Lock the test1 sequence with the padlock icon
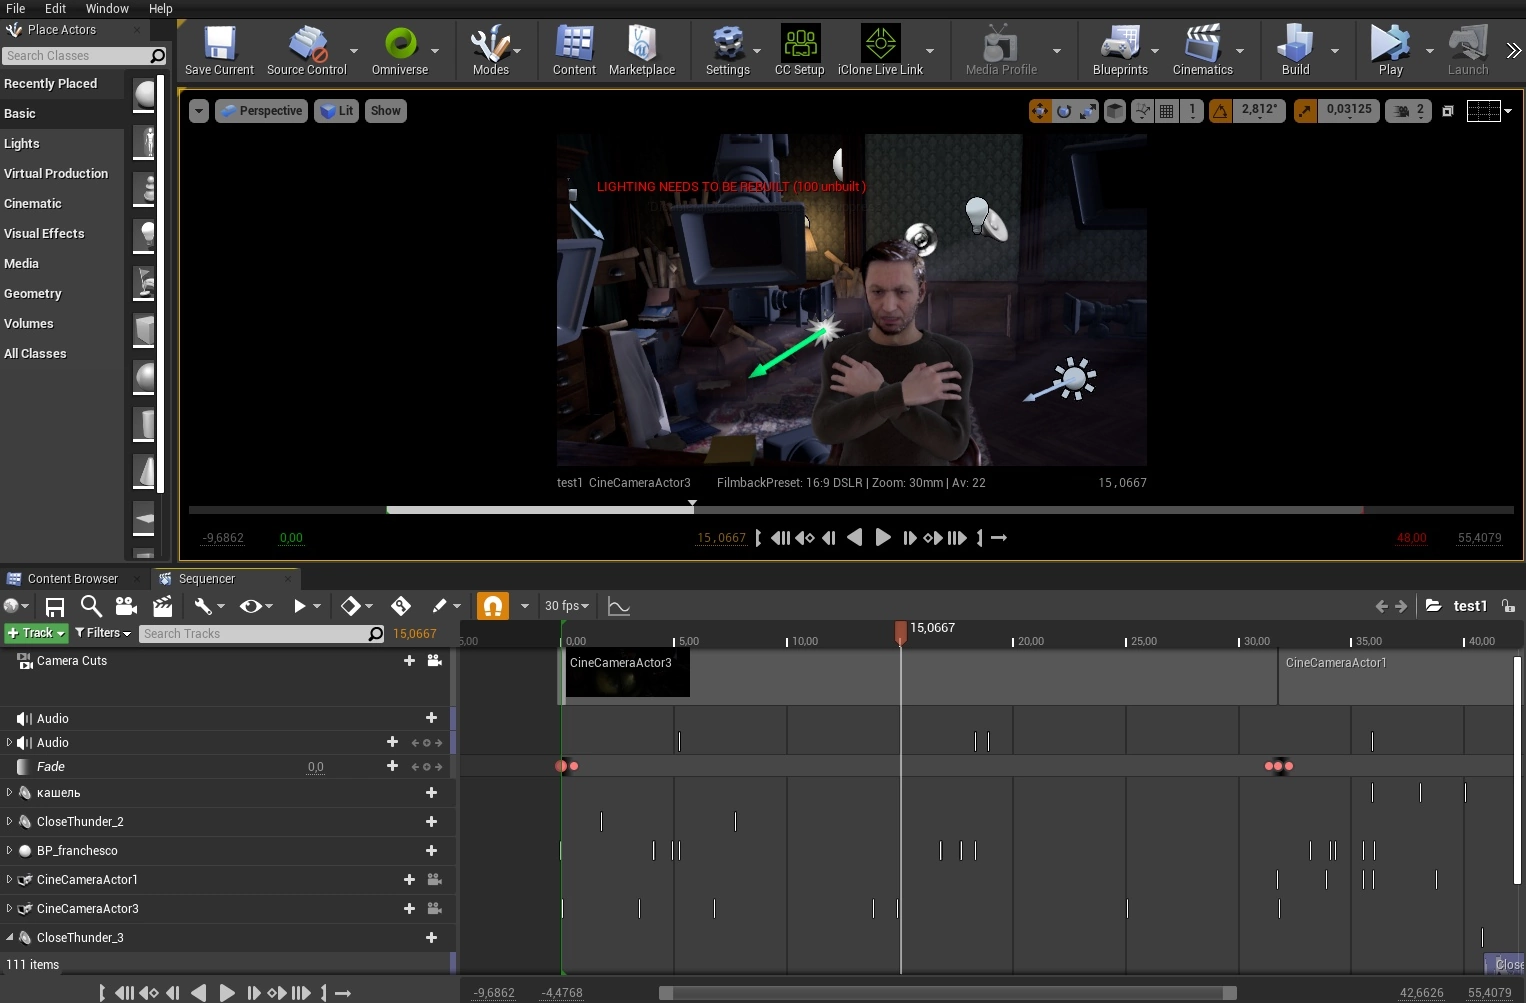 click(x=1508, y=606)
